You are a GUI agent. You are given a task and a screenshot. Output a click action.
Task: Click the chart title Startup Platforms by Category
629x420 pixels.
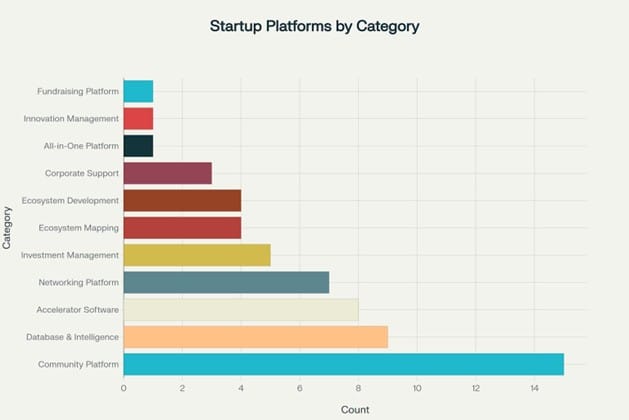pyautogui.click(x=314, y=26)
